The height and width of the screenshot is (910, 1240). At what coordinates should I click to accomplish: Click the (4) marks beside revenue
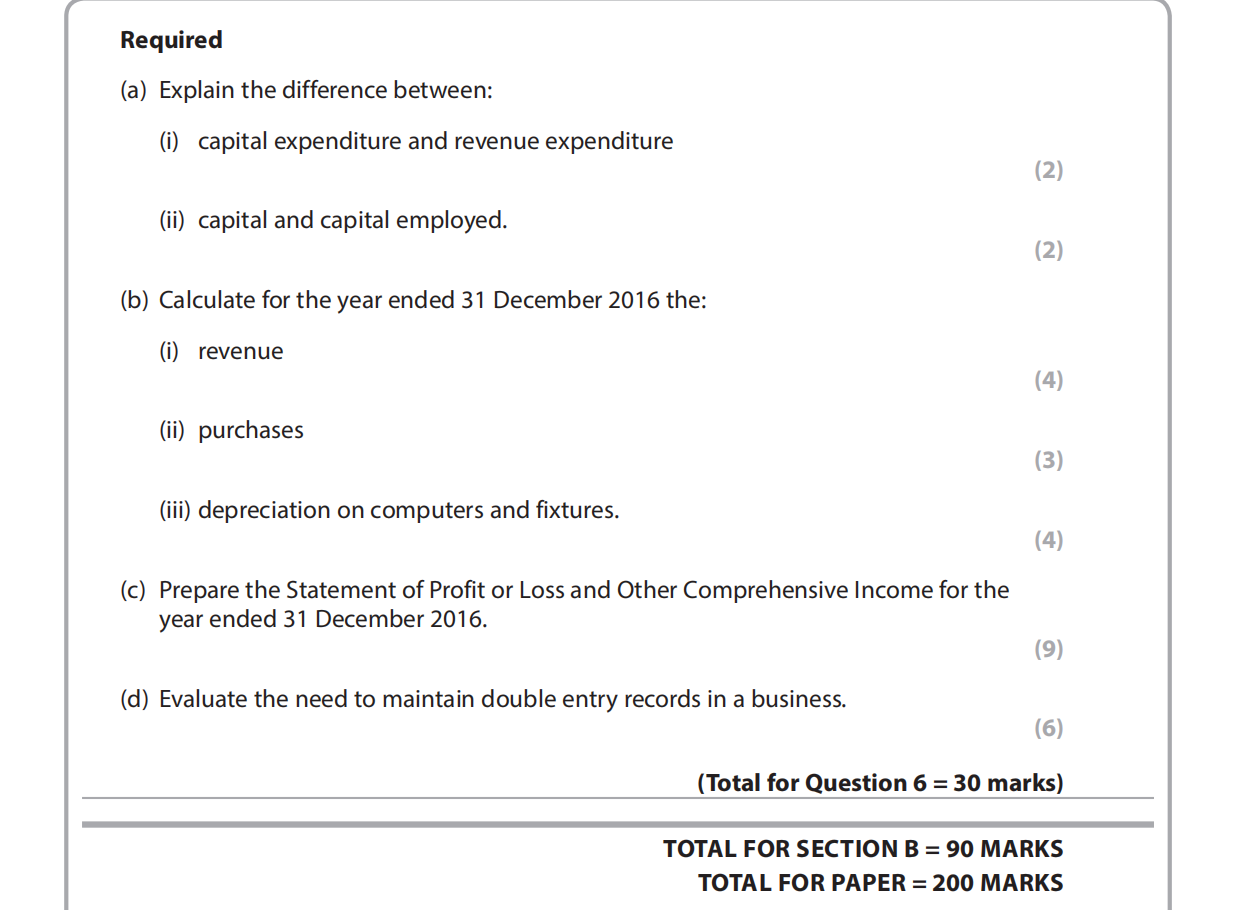pyautogui.click(x=1048, y=380)
